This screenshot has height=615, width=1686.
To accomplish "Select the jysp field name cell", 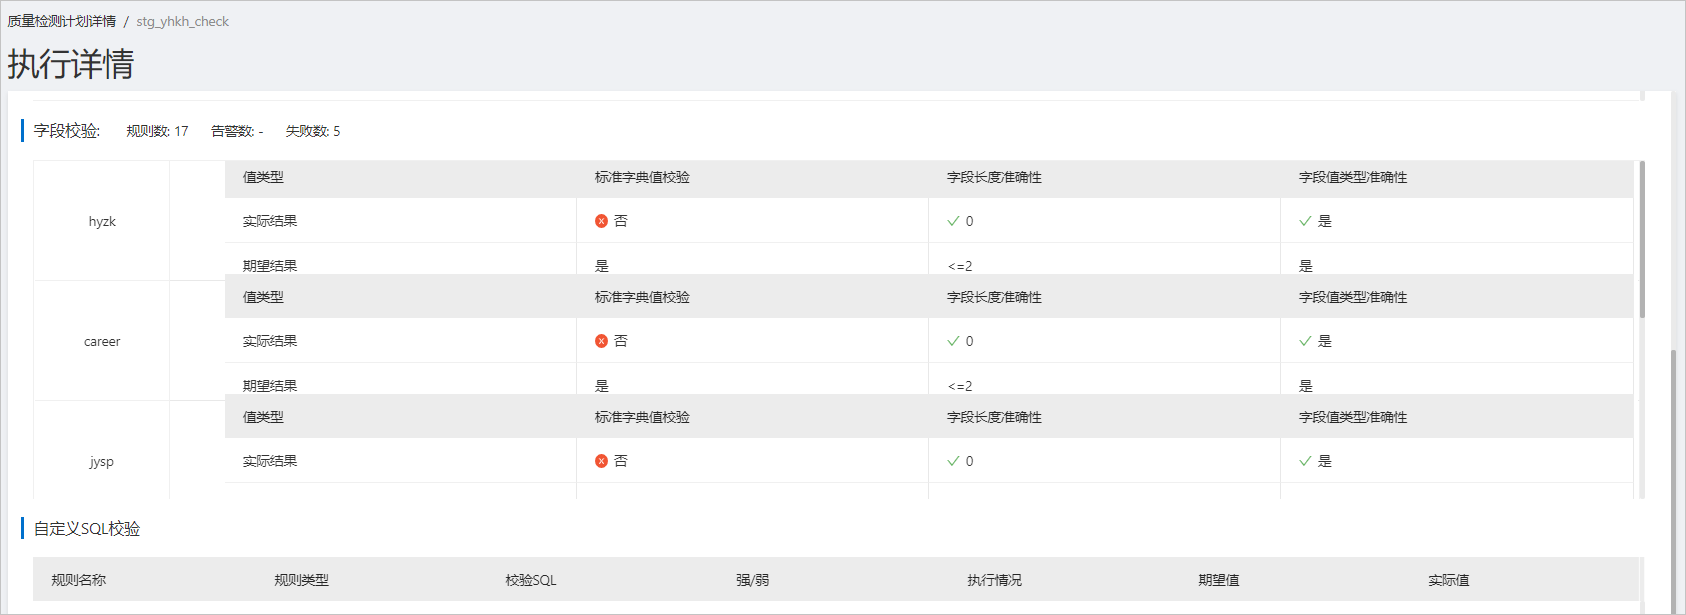I will coord(102,461).
